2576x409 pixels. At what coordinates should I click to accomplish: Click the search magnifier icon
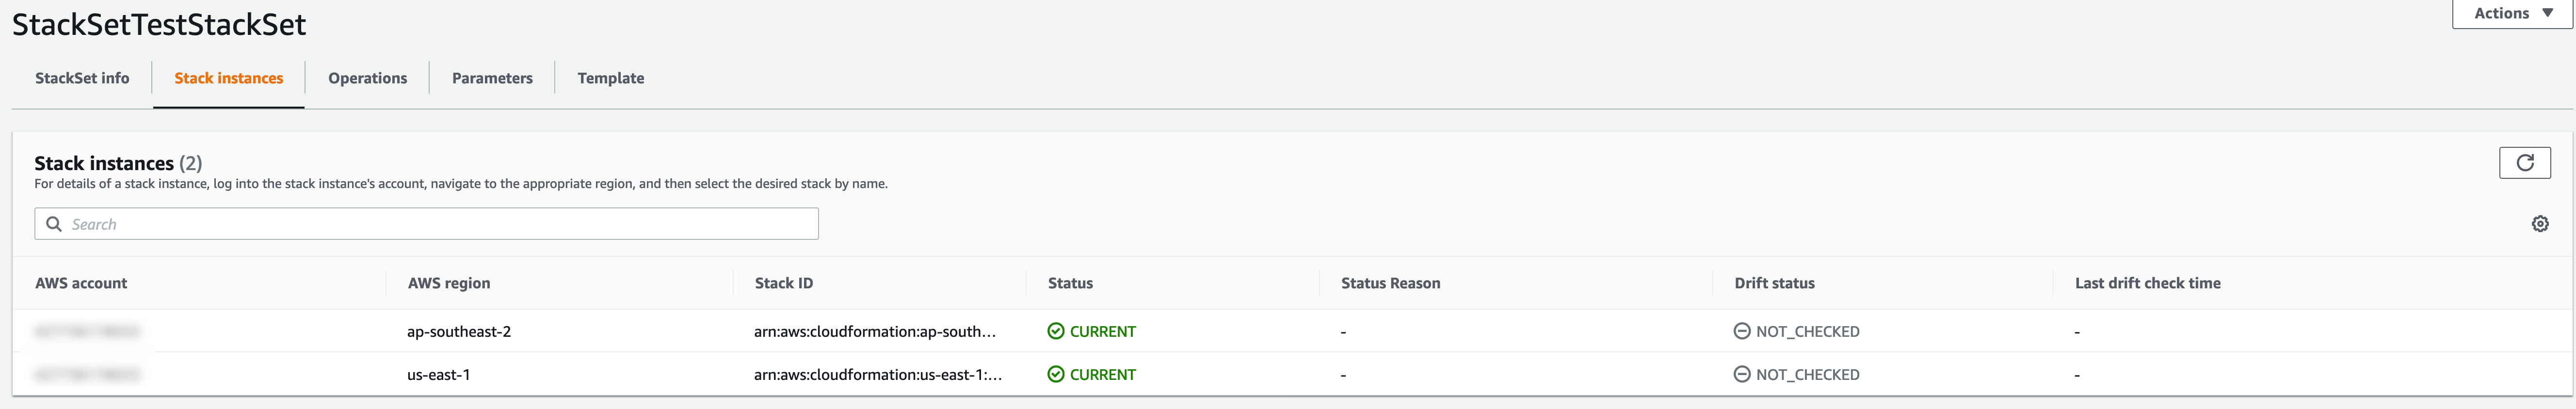pos(54,224)
